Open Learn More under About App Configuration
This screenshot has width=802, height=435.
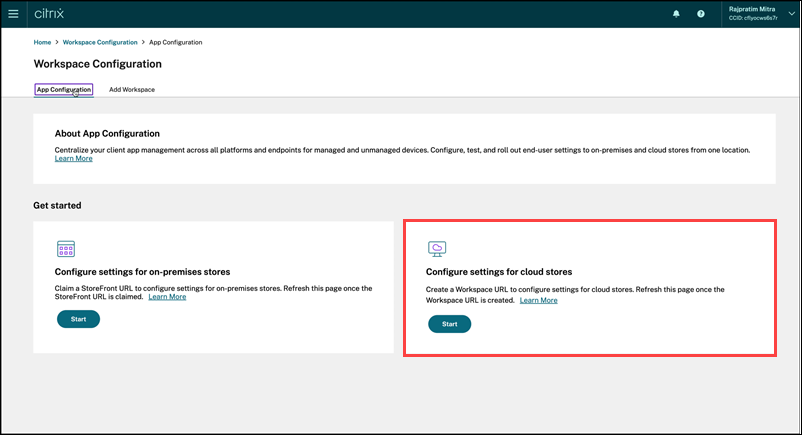coord(74,159)
